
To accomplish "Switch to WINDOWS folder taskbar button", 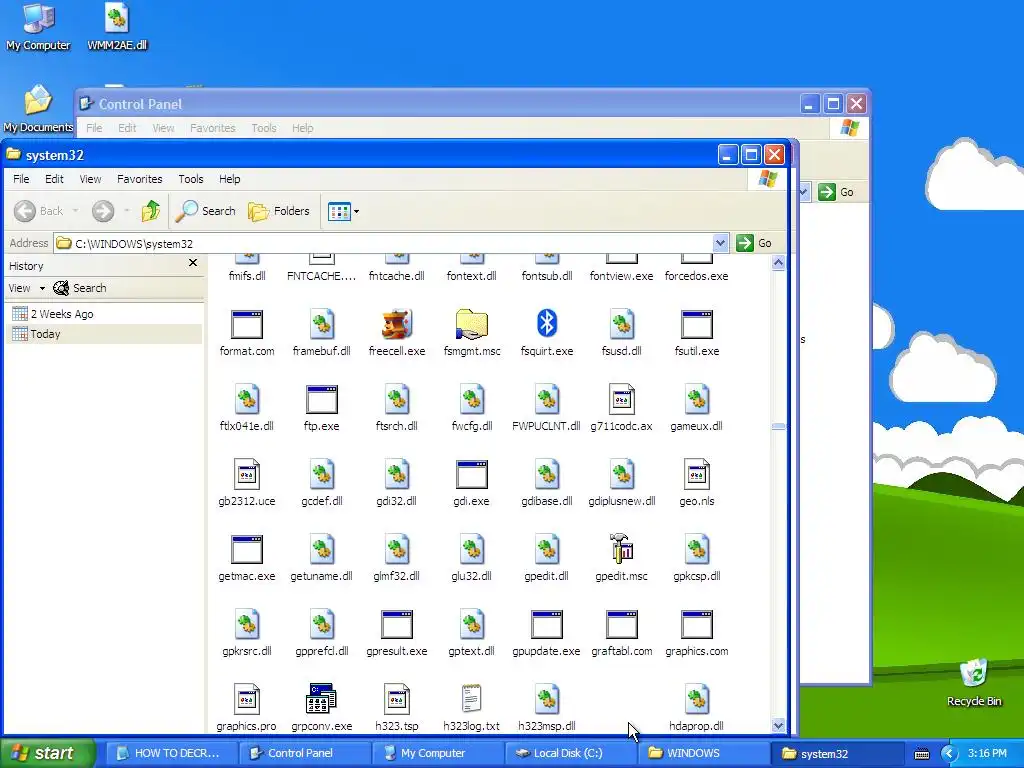I will pos(703,753).
